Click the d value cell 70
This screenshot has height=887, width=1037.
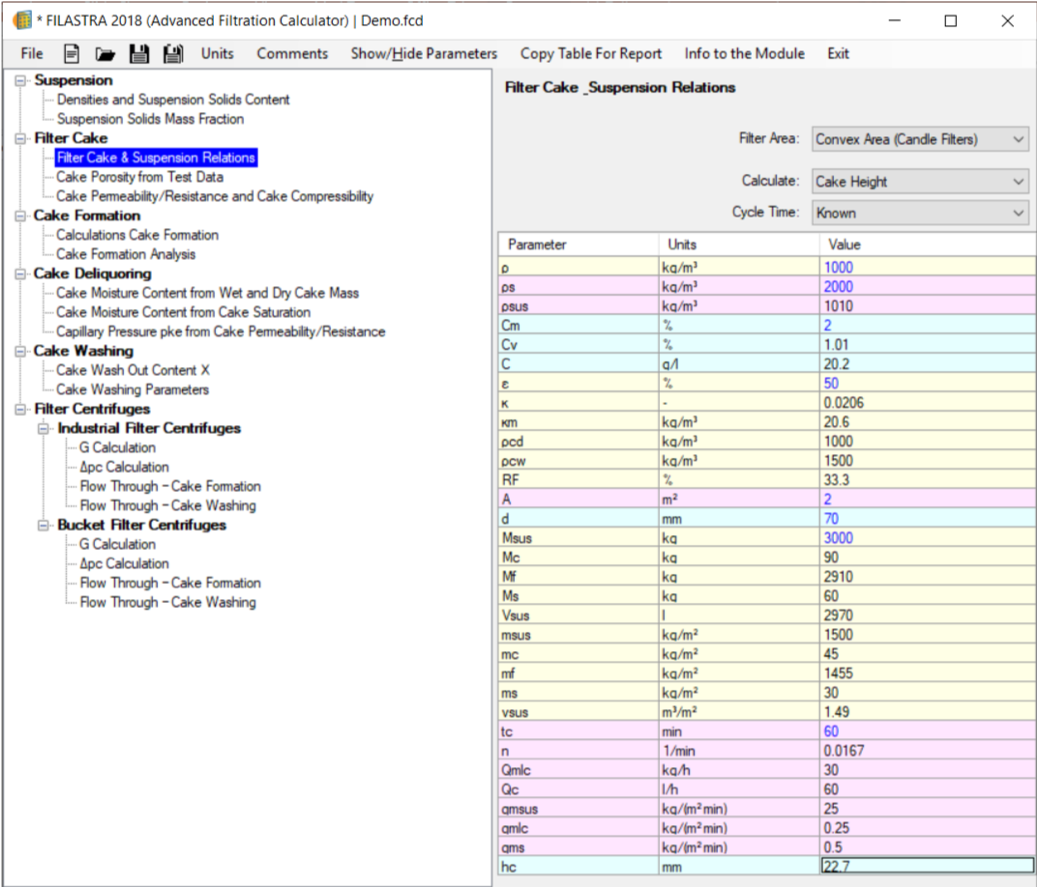(x=927, y=519)
